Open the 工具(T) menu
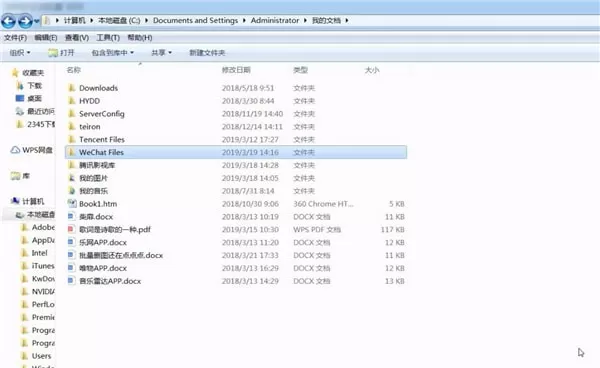Viewport: 600px width, 368px height. pos(108,38)
